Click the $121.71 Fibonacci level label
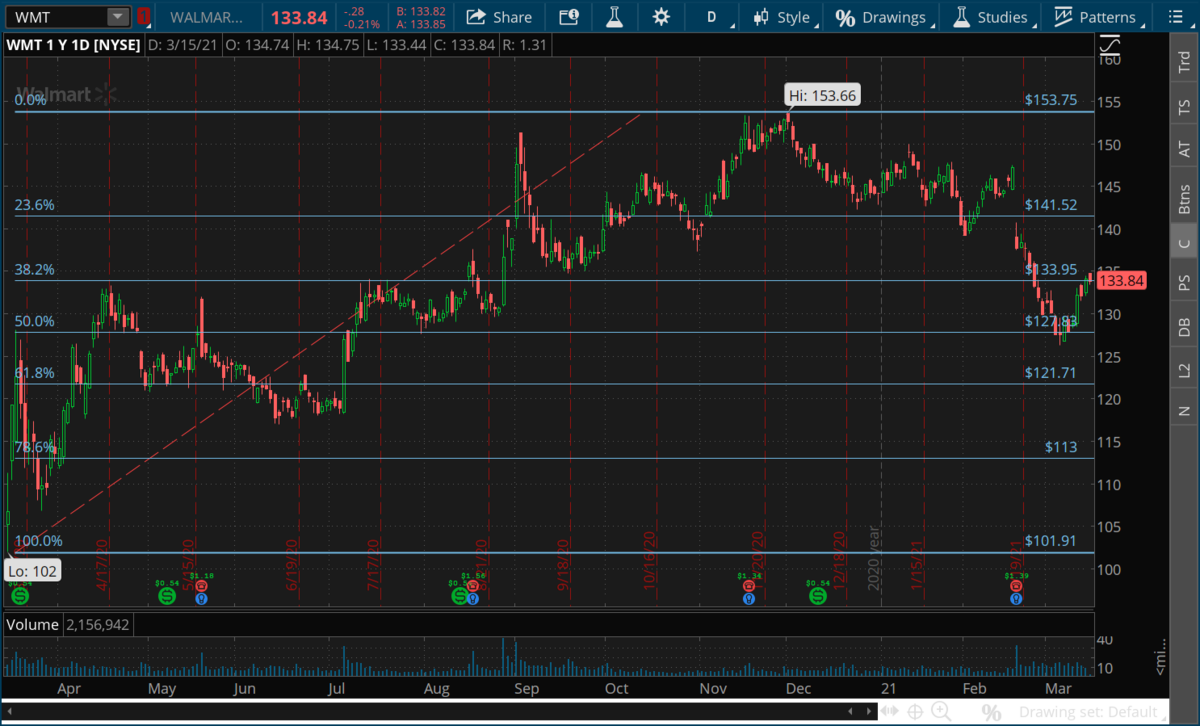1200x726 pixels. pos(1051,372)
